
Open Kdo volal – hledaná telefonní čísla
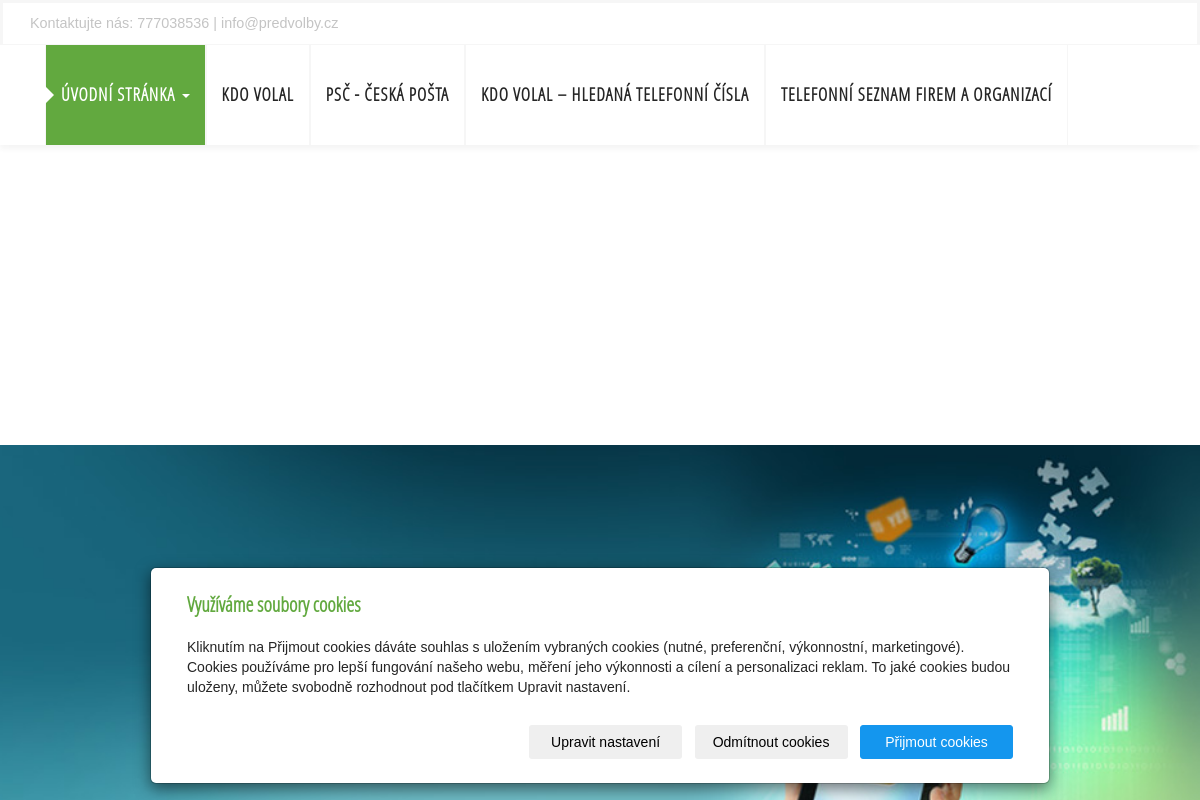(x=614, y=95)
